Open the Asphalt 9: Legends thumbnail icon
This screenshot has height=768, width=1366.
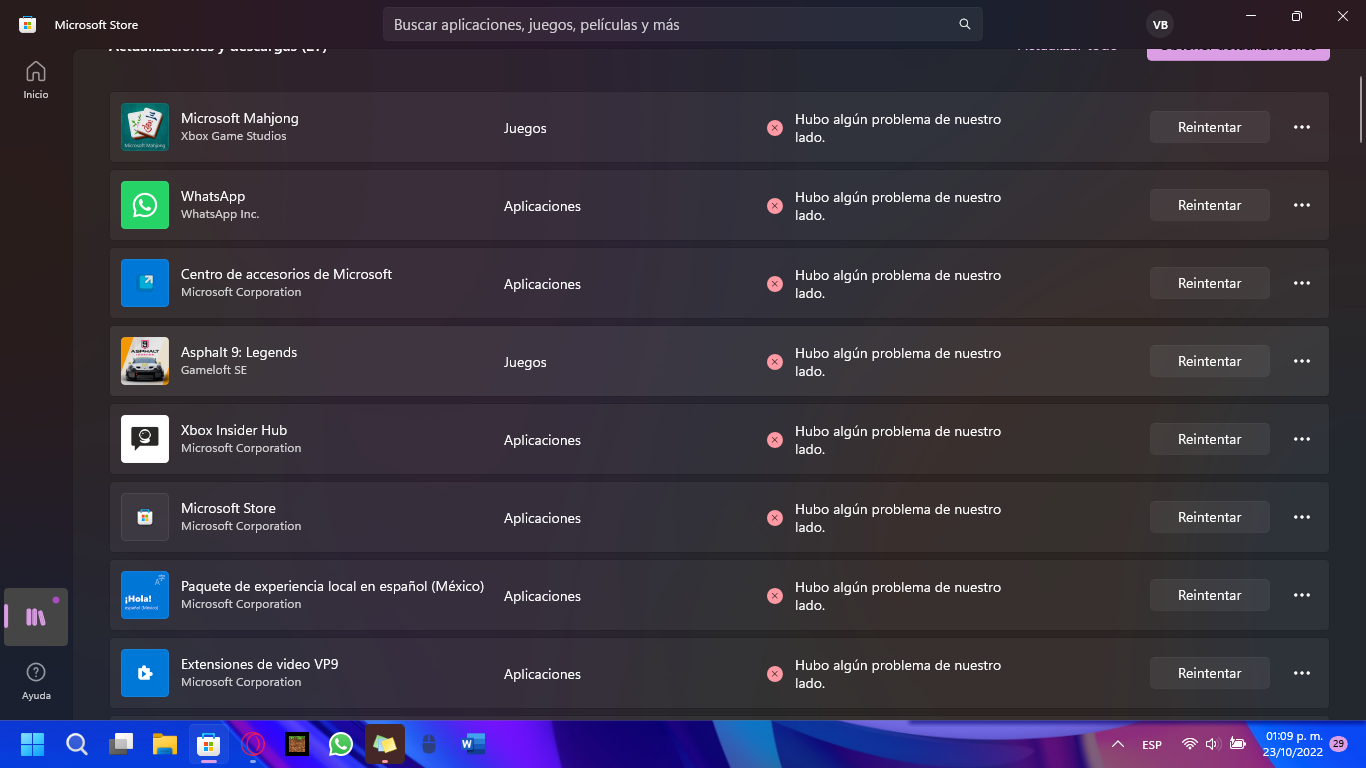tap(145, 361)
